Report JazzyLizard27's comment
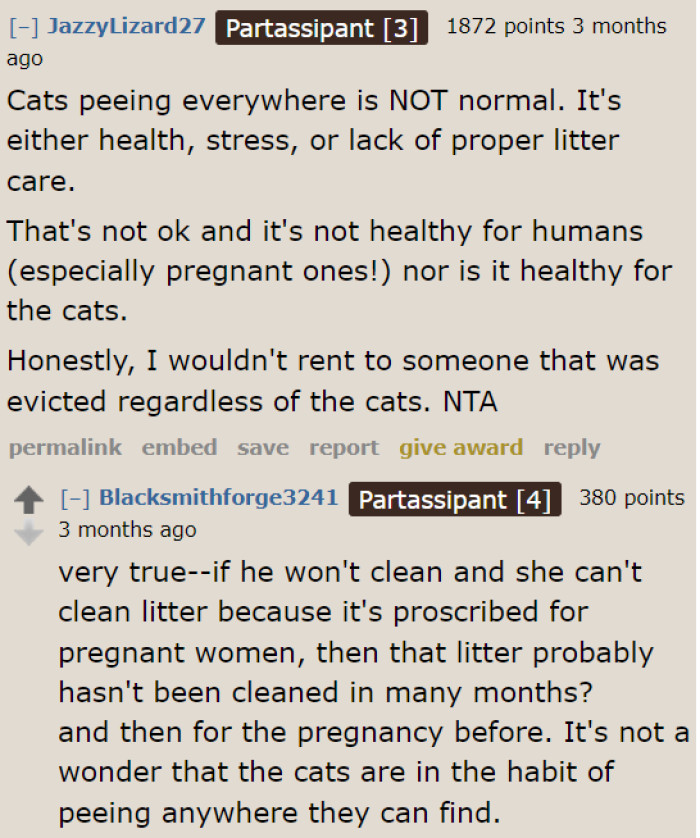Viewport: 700px width, 838px height. click(343, 447)
